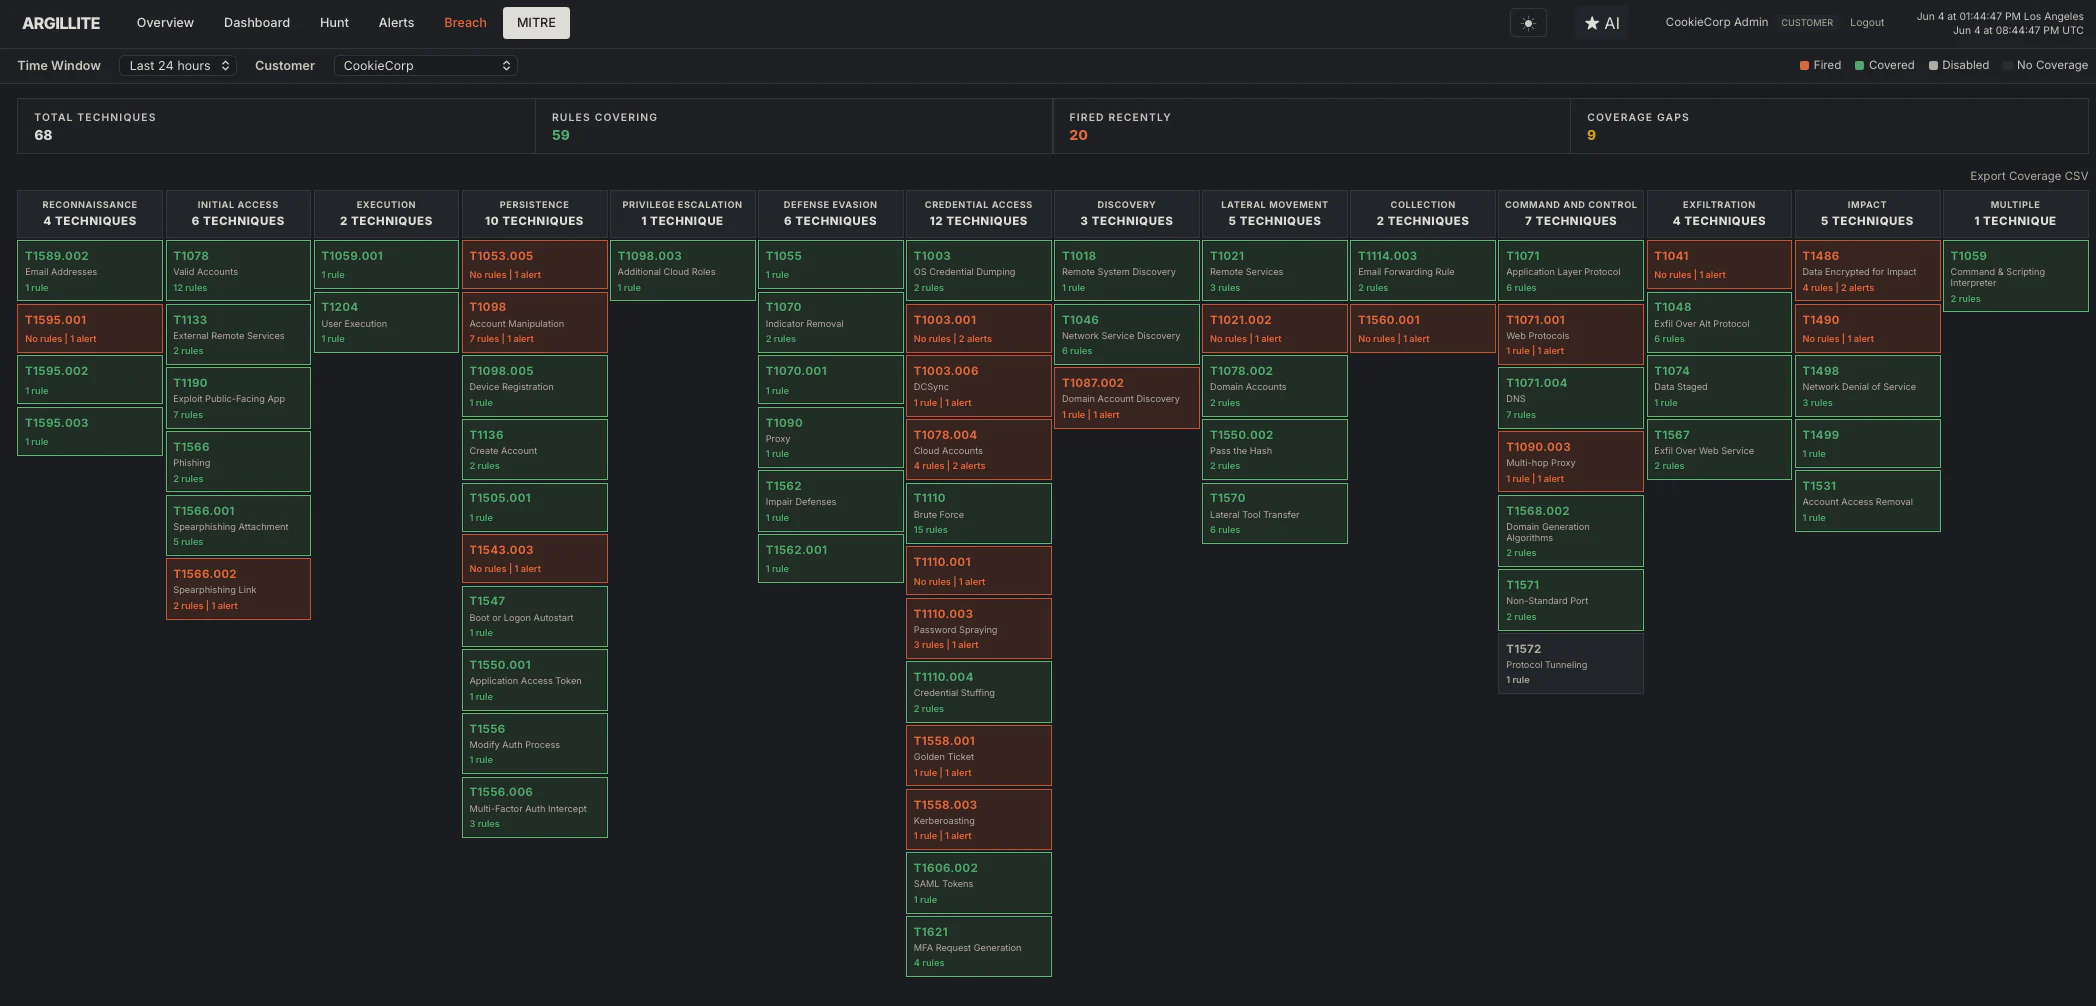Open the T1090.003 Multi-hop Proxy card
Viewport: 2096px width, 1006px height.
tap(1570, 461)
